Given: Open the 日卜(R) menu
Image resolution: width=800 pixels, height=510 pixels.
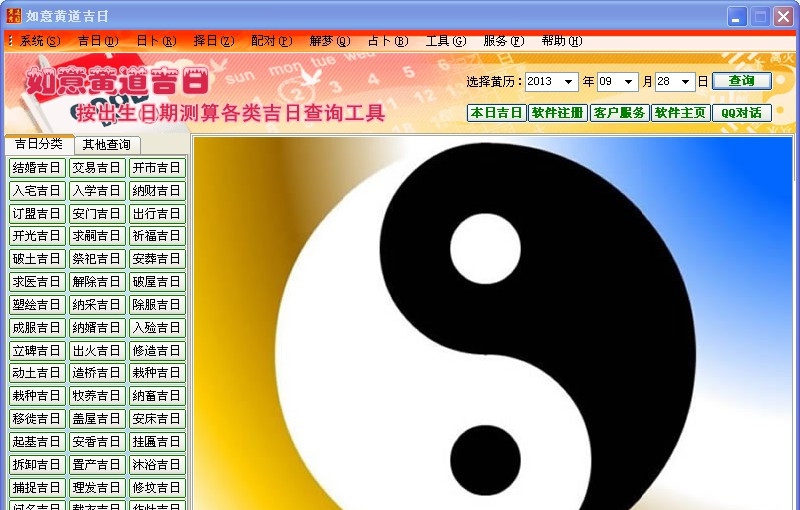Looking at the screenshot, I should [156, 41].
